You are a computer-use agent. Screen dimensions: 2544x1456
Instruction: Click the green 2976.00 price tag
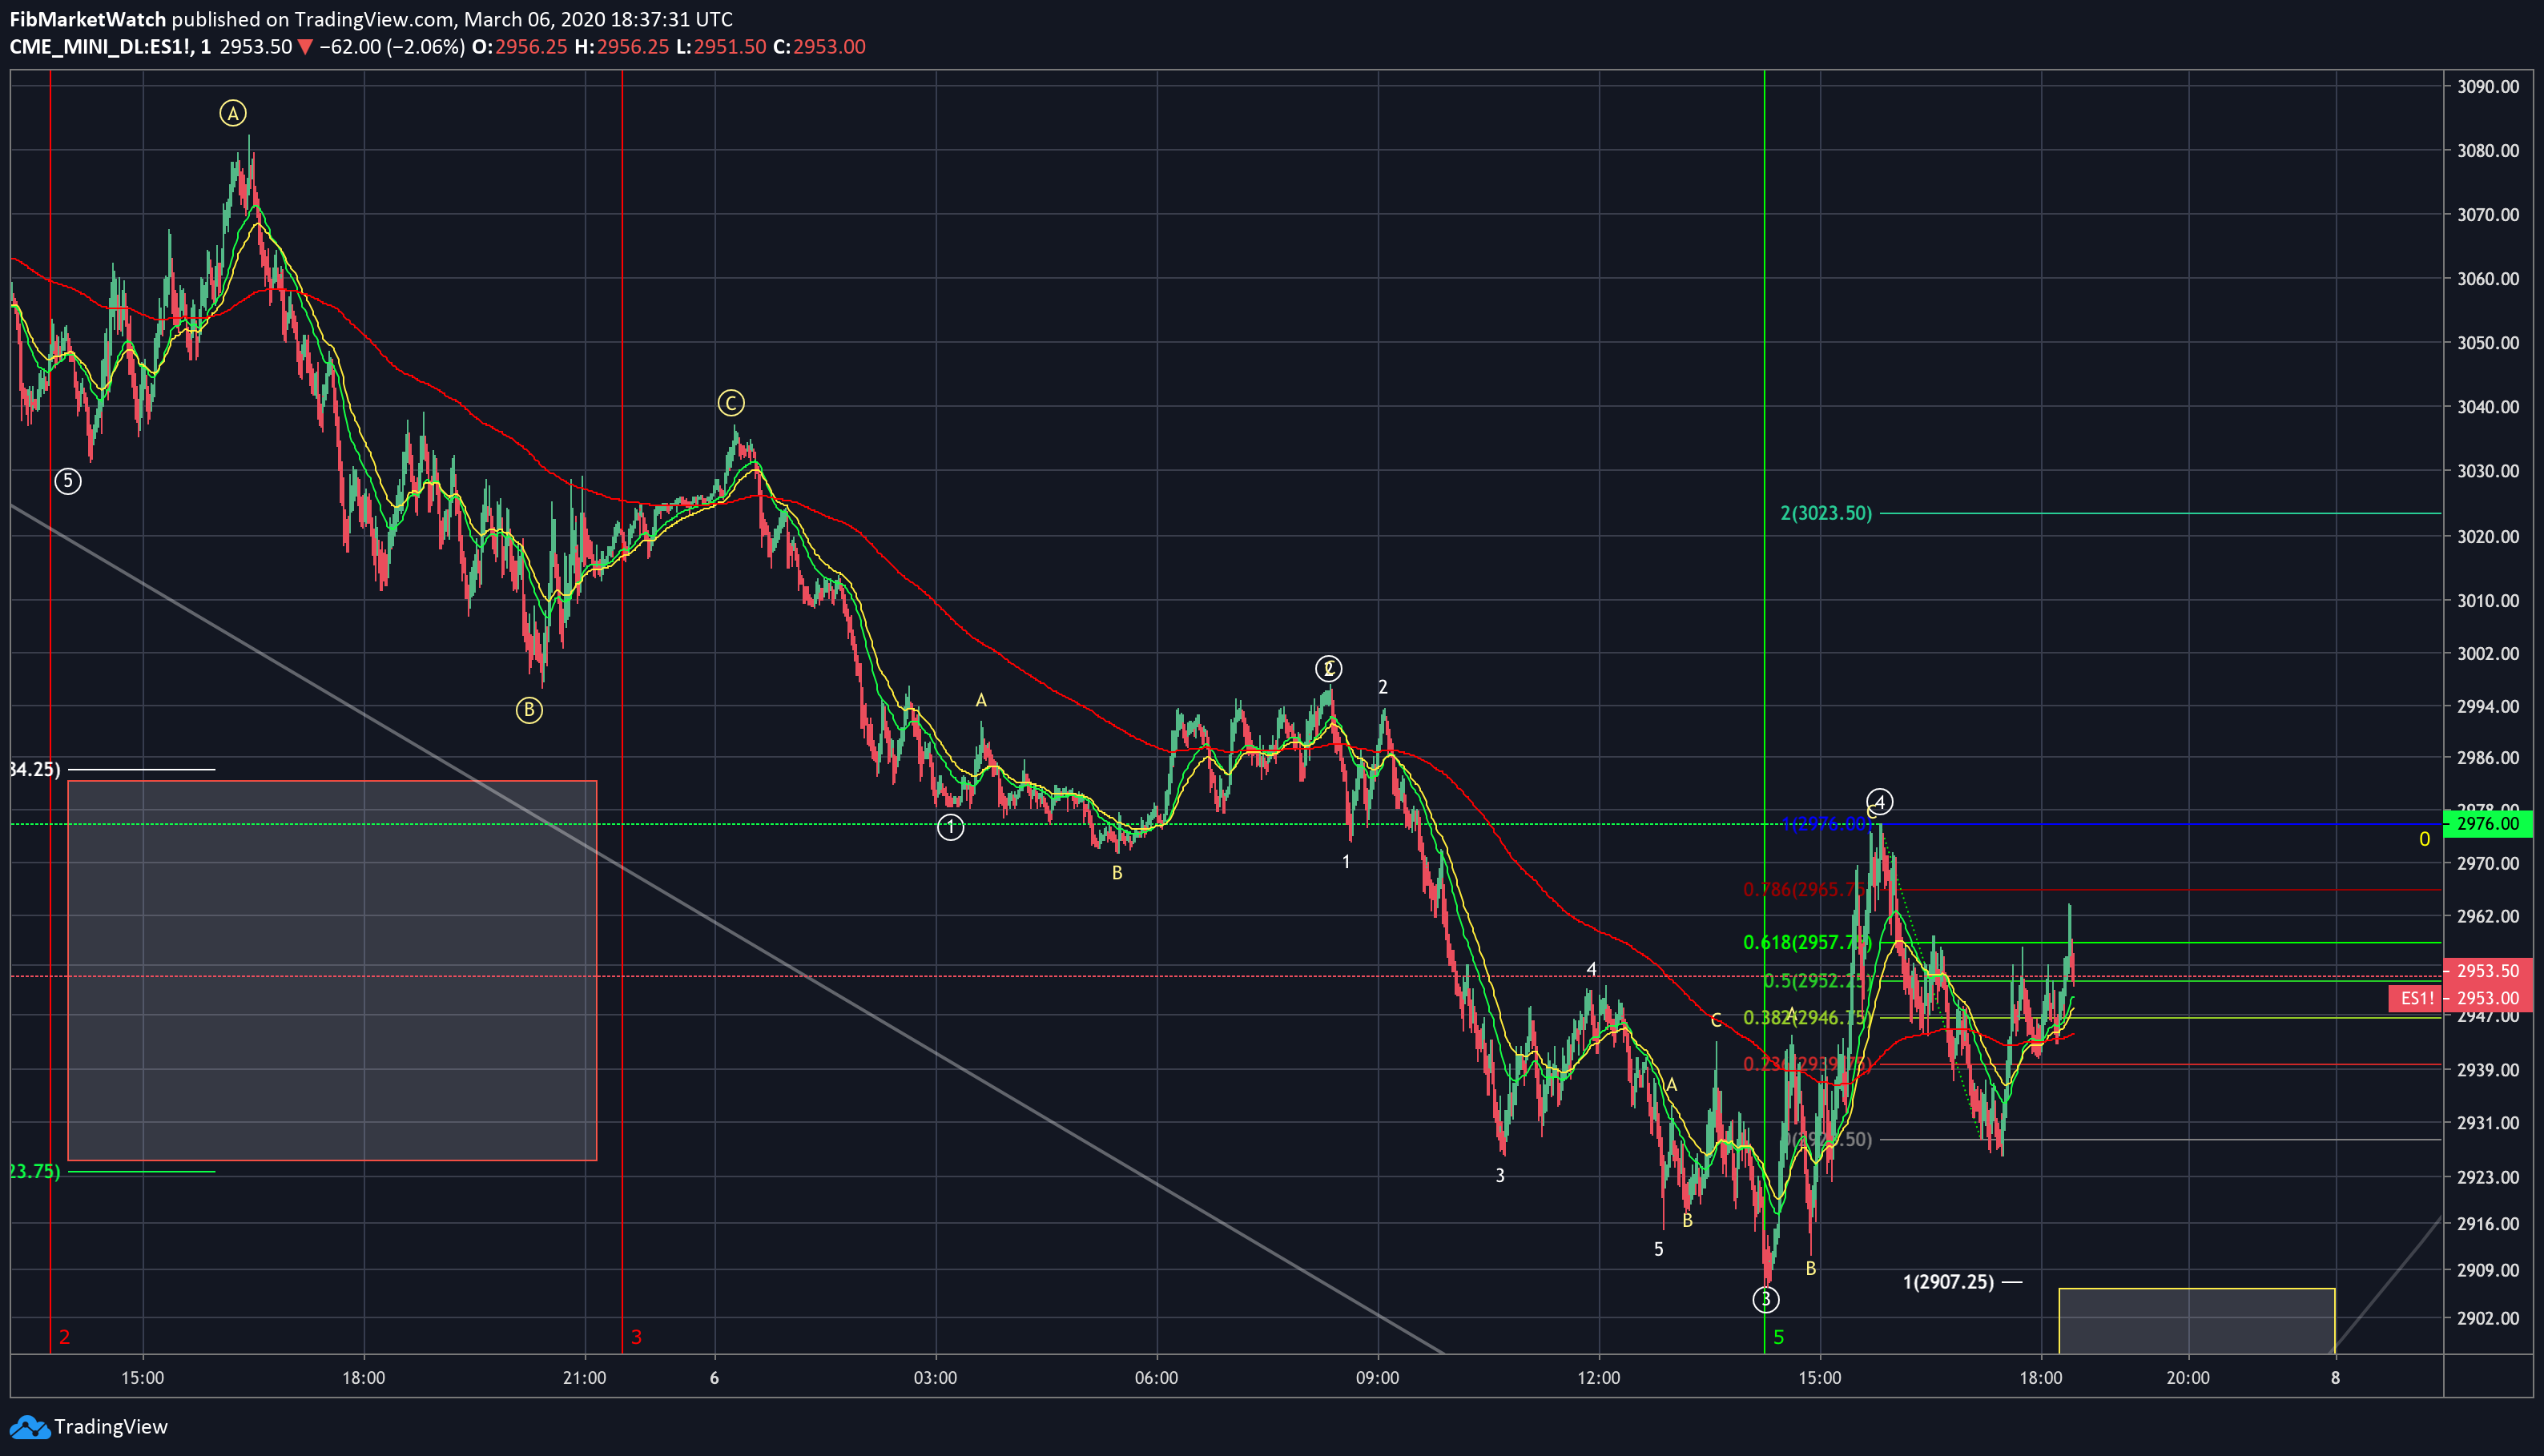tap(2488, 824)
